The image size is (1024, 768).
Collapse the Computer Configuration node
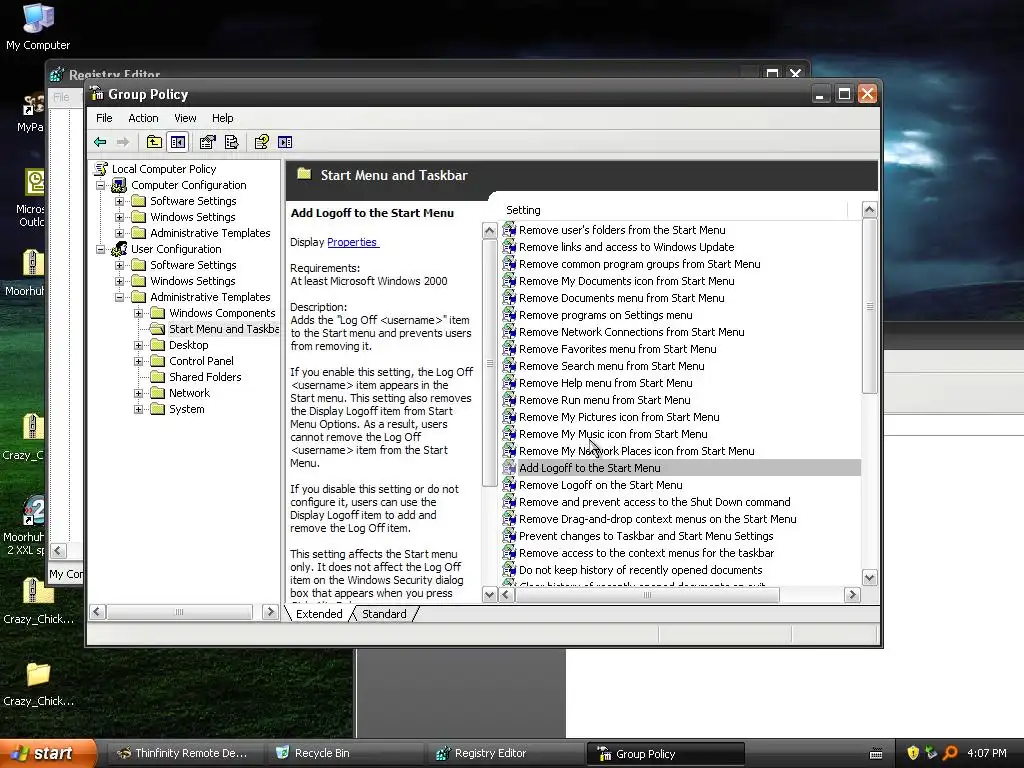click(x=101, y=185)
